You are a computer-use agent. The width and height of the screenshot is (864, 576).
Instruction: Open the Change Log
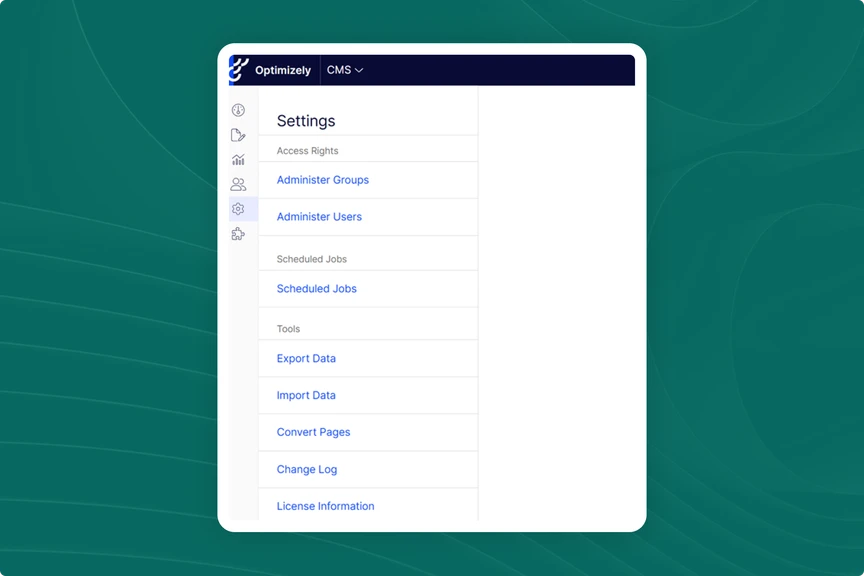point(307,470)
